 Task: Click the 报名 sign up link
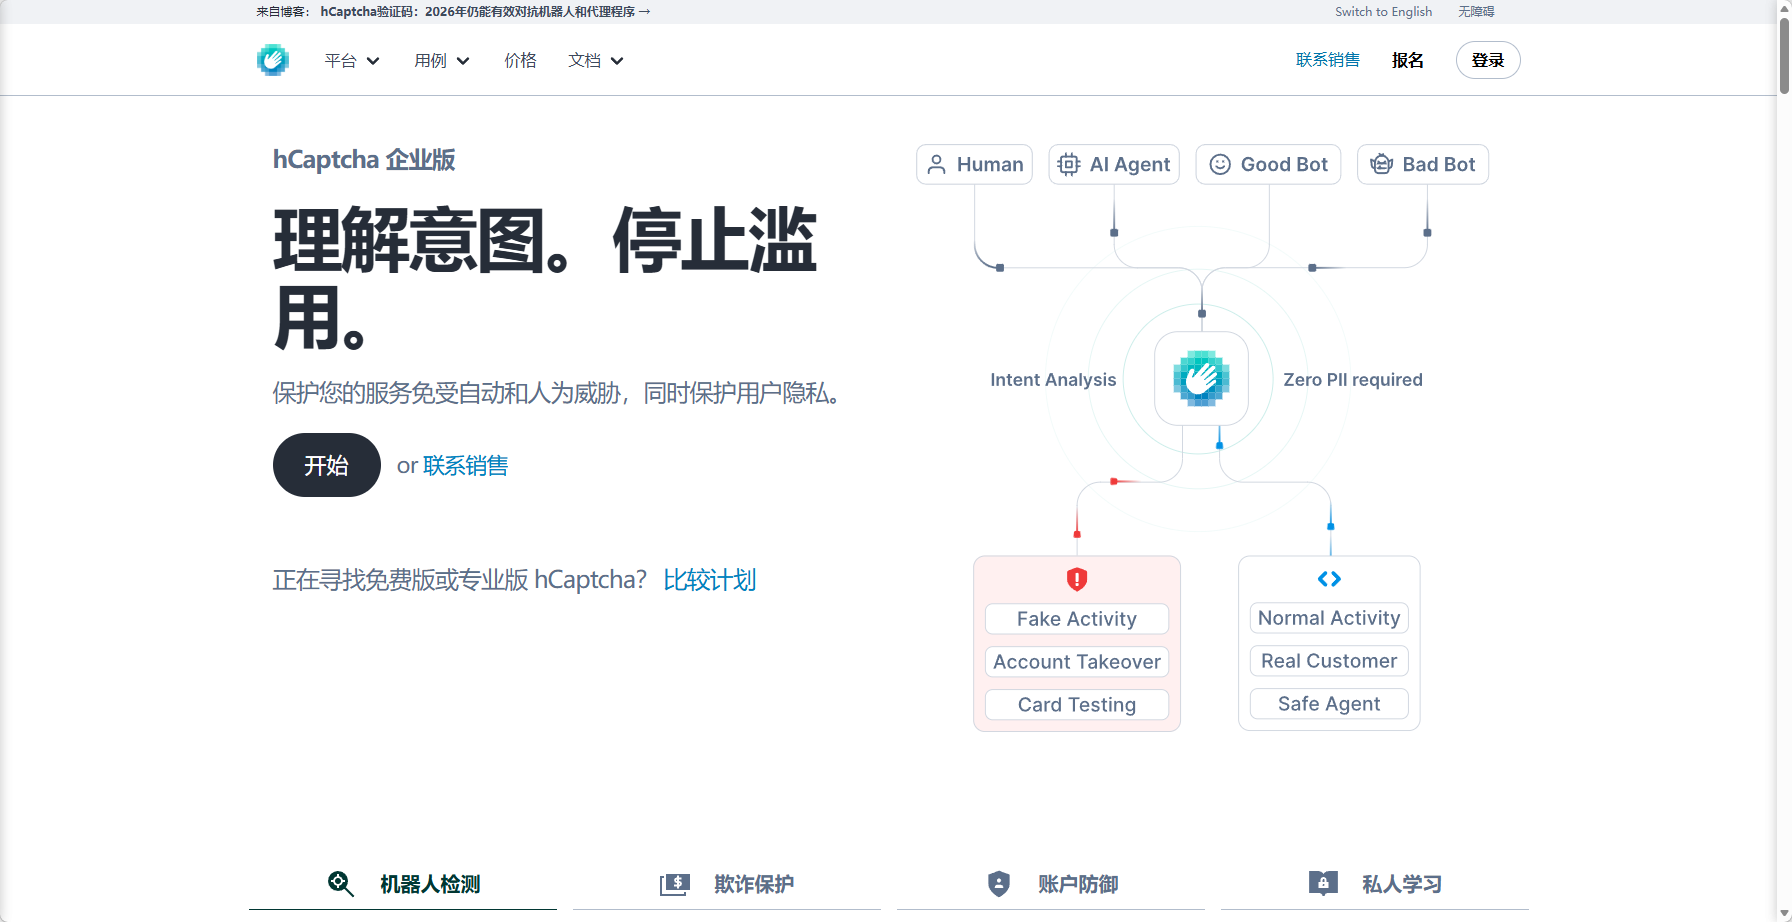[x=1408, y=61]
